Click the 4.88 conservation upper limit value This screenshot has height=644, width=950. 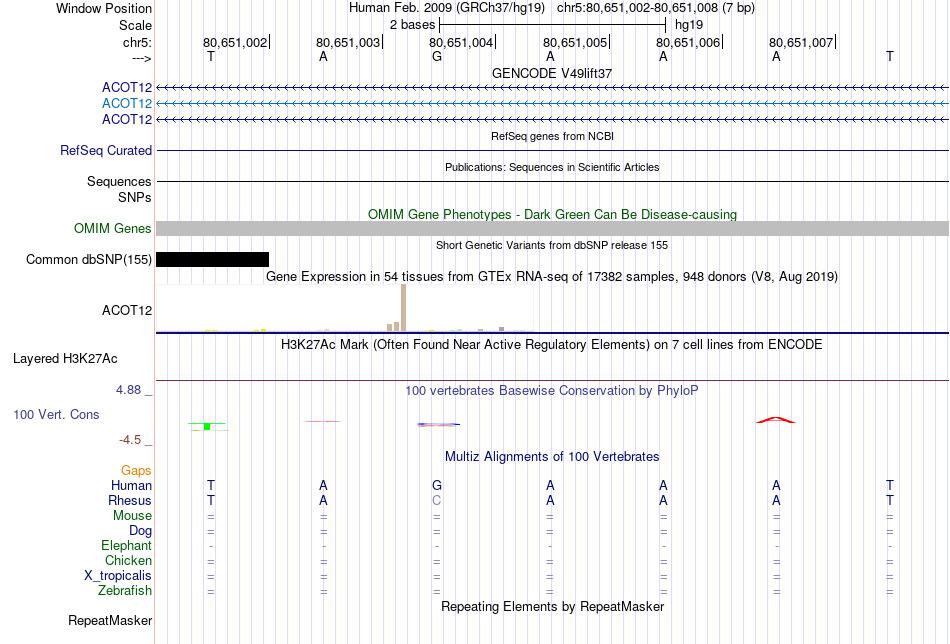pyautogui.click(x=128, y=390)
